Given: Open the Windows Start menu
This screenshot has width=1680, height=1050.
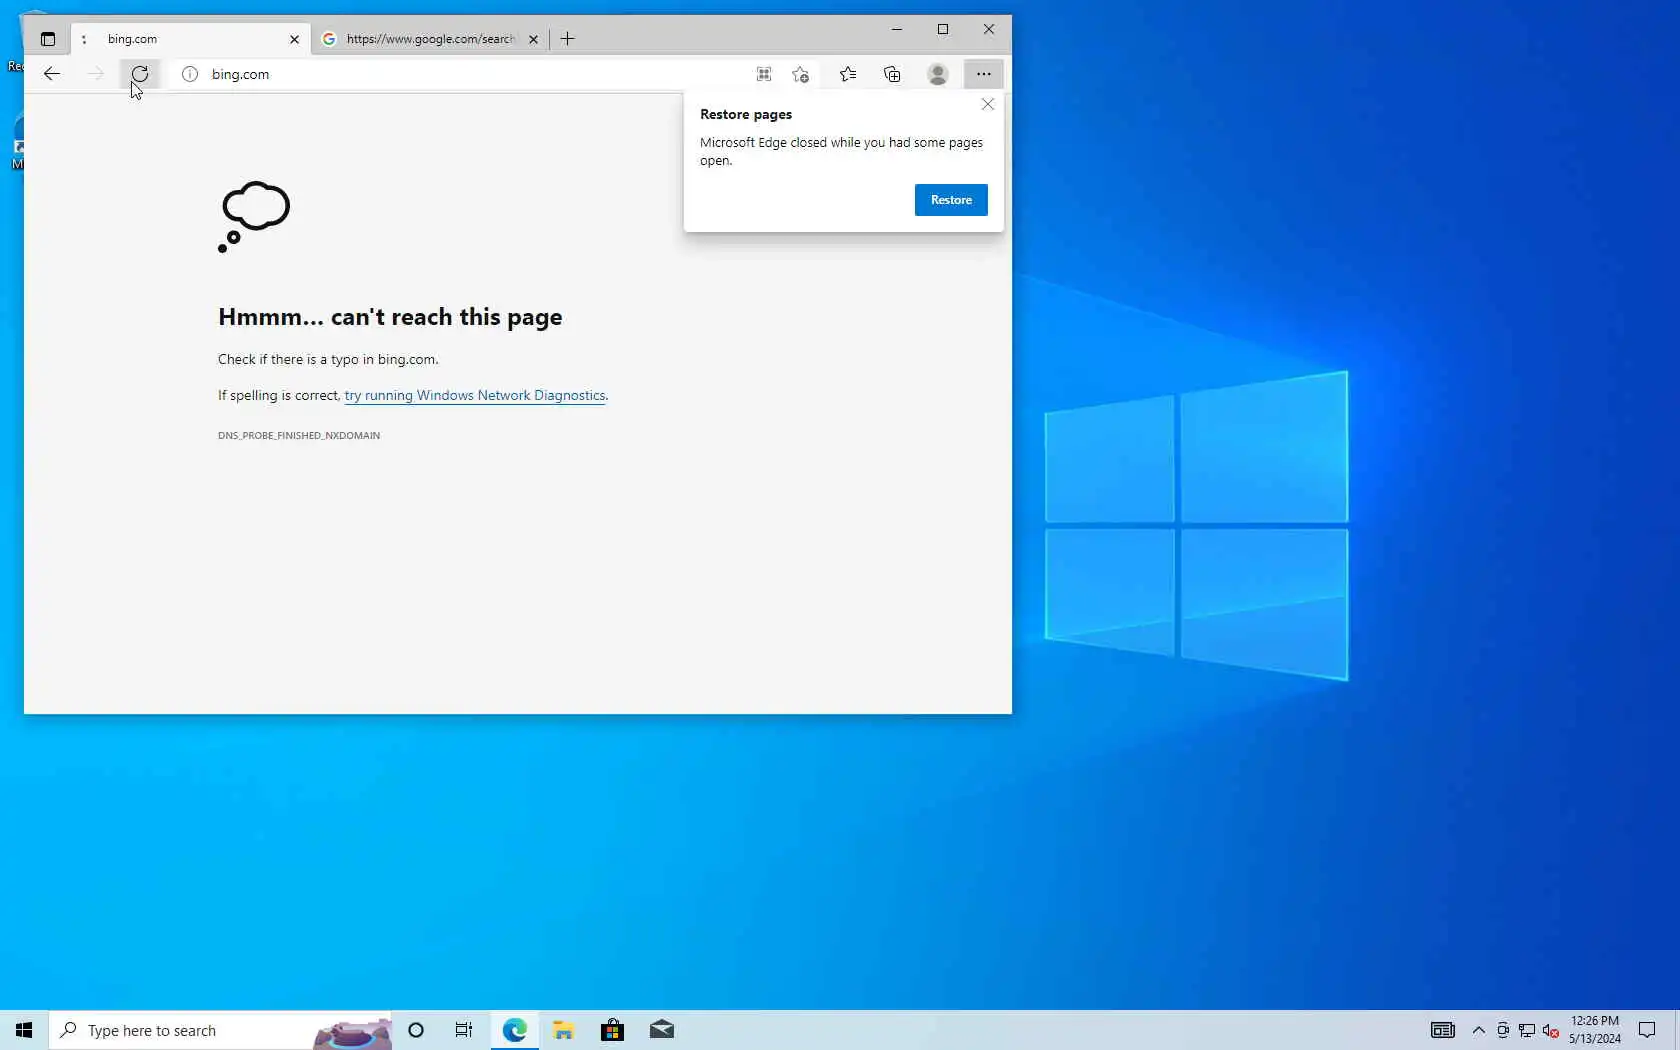Looking at the screenshot, I should (24, 1030).
